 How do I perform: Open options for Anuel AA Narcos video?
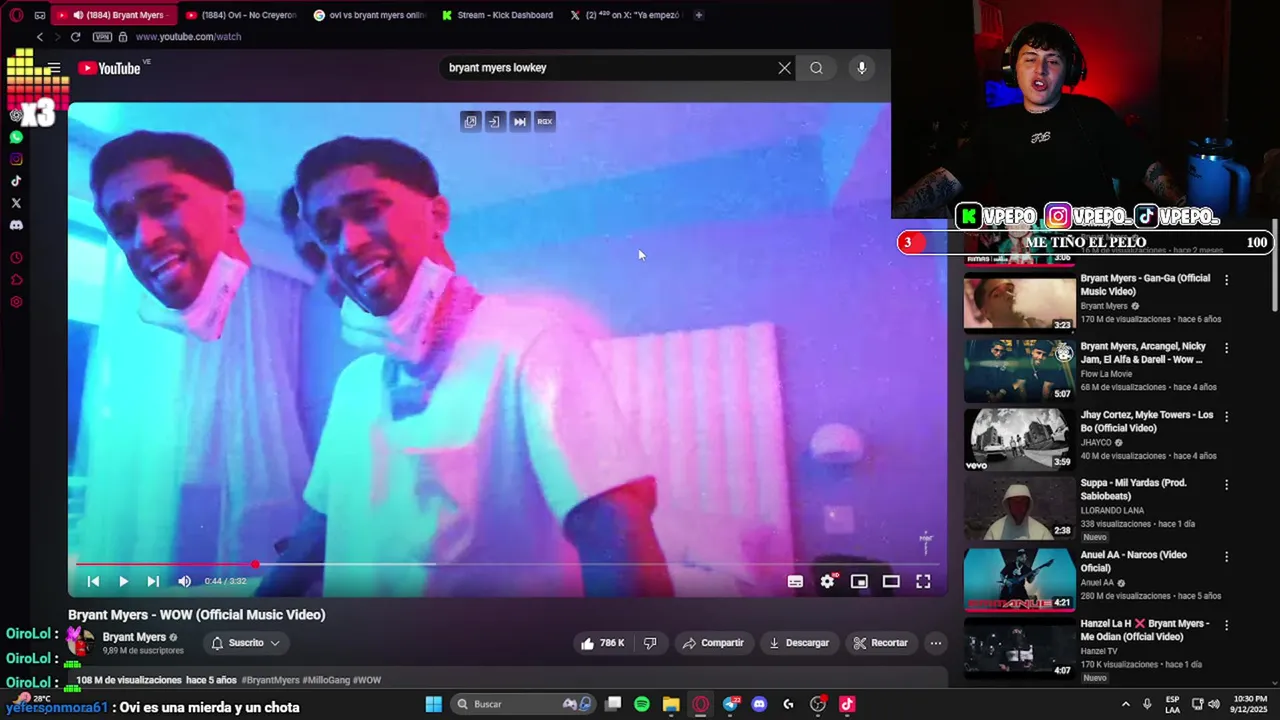pos(1226,556)
